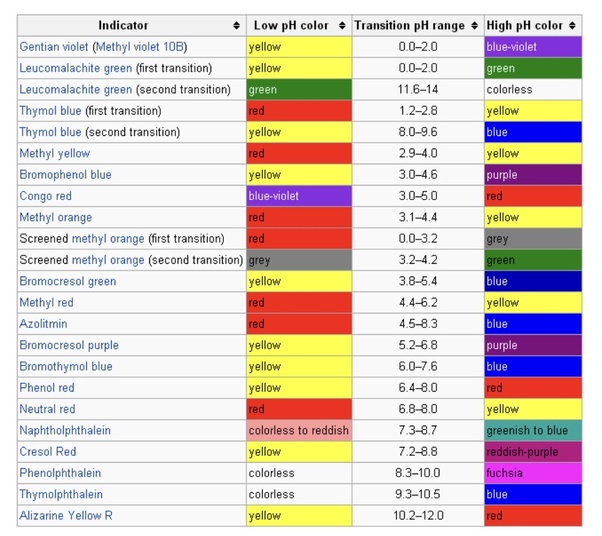Sort table by Indicator column arrows
The image size is (602, 536).
tap(236, 24)
